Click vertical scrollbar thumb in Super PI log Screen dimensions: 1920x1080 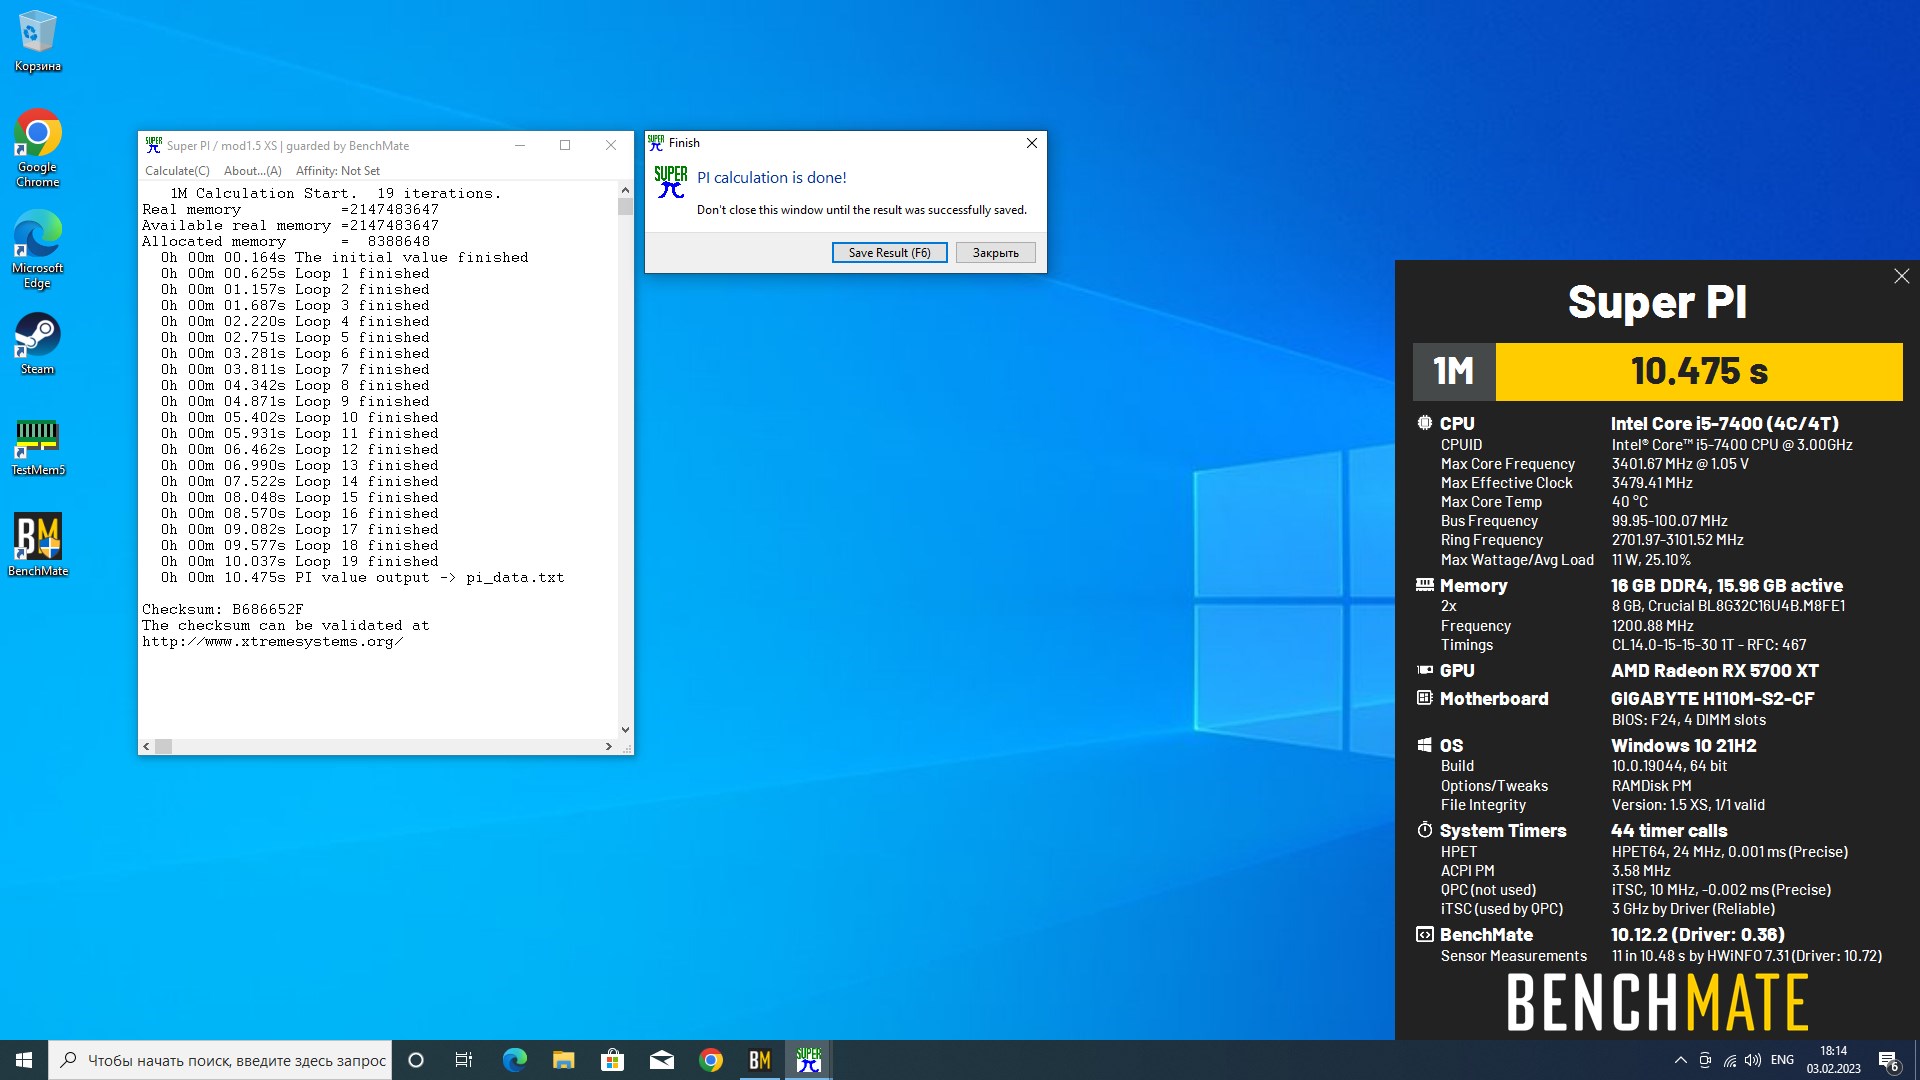coord(625,207)
